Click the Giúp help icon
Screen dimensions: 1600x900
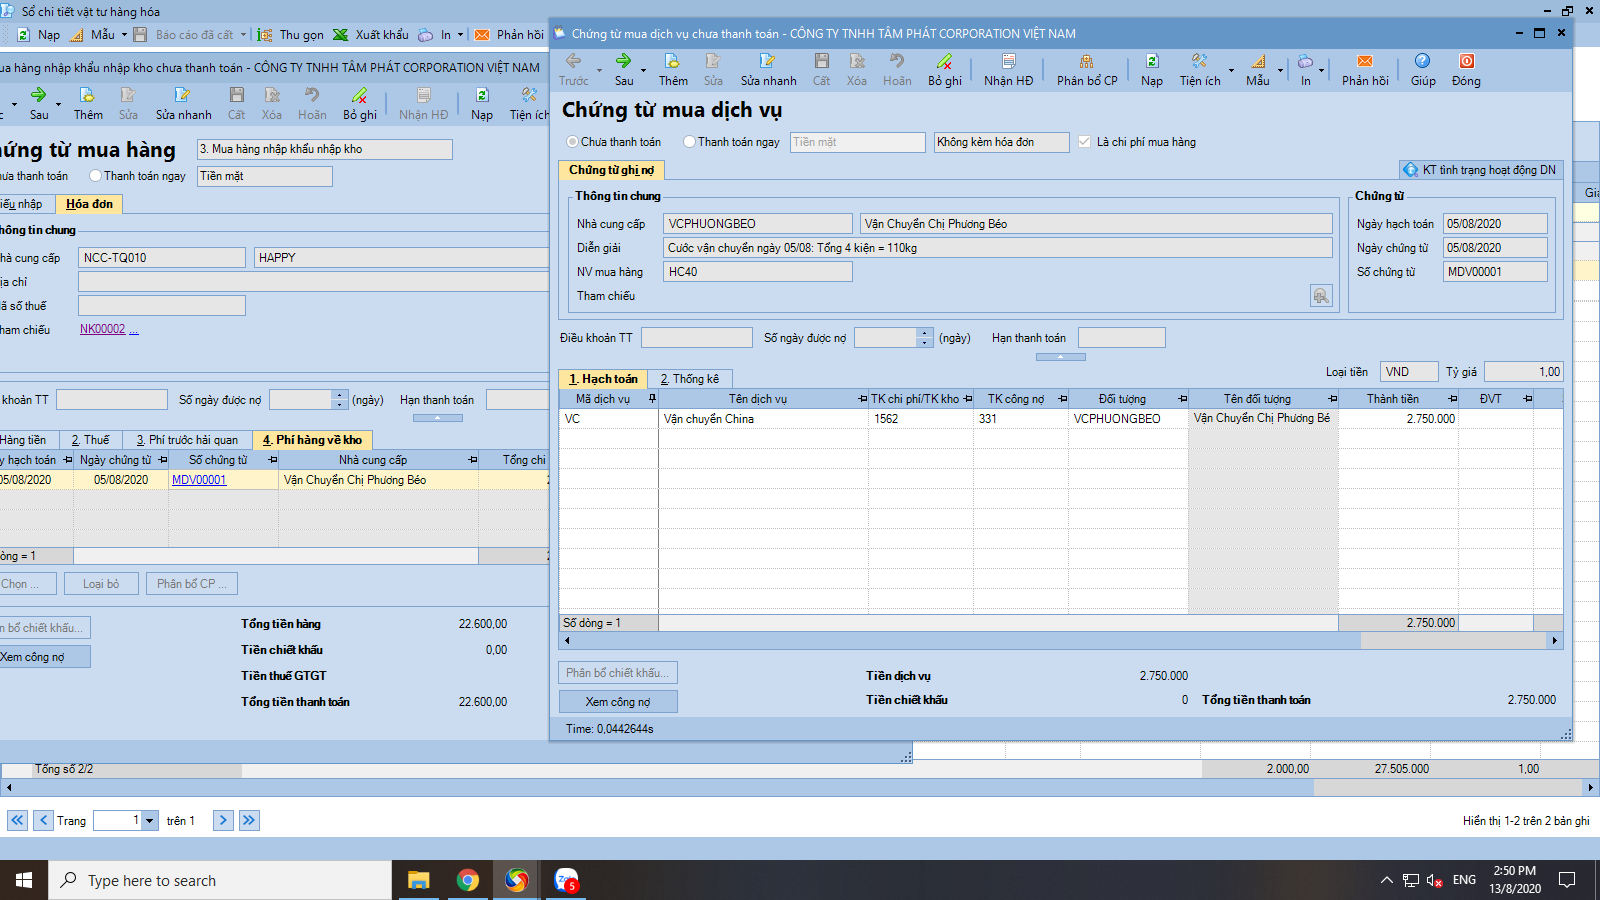coord(1422,62)
